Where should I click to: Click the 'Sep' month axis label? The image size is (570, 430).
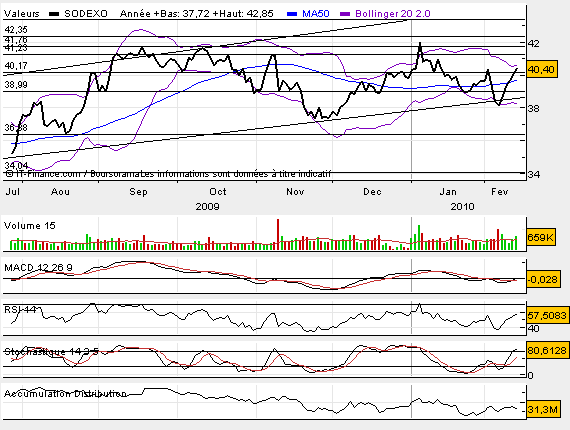[x=139, y=192]
